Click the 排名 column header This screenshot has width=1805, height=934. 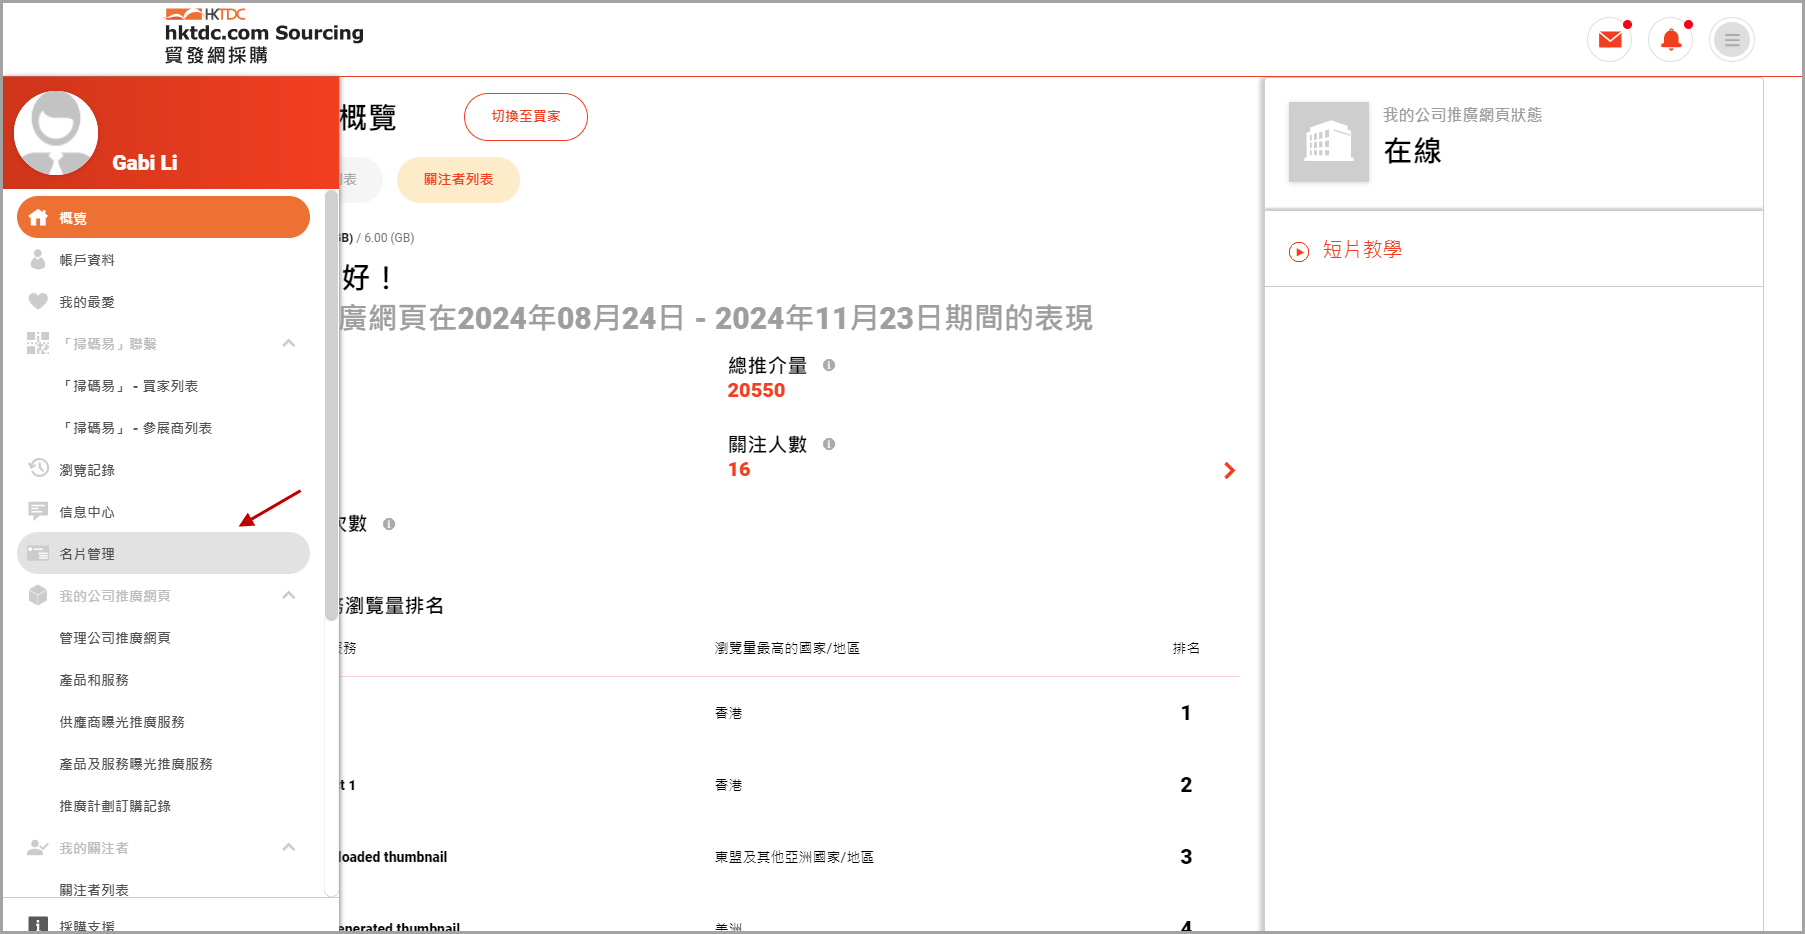1186,648
